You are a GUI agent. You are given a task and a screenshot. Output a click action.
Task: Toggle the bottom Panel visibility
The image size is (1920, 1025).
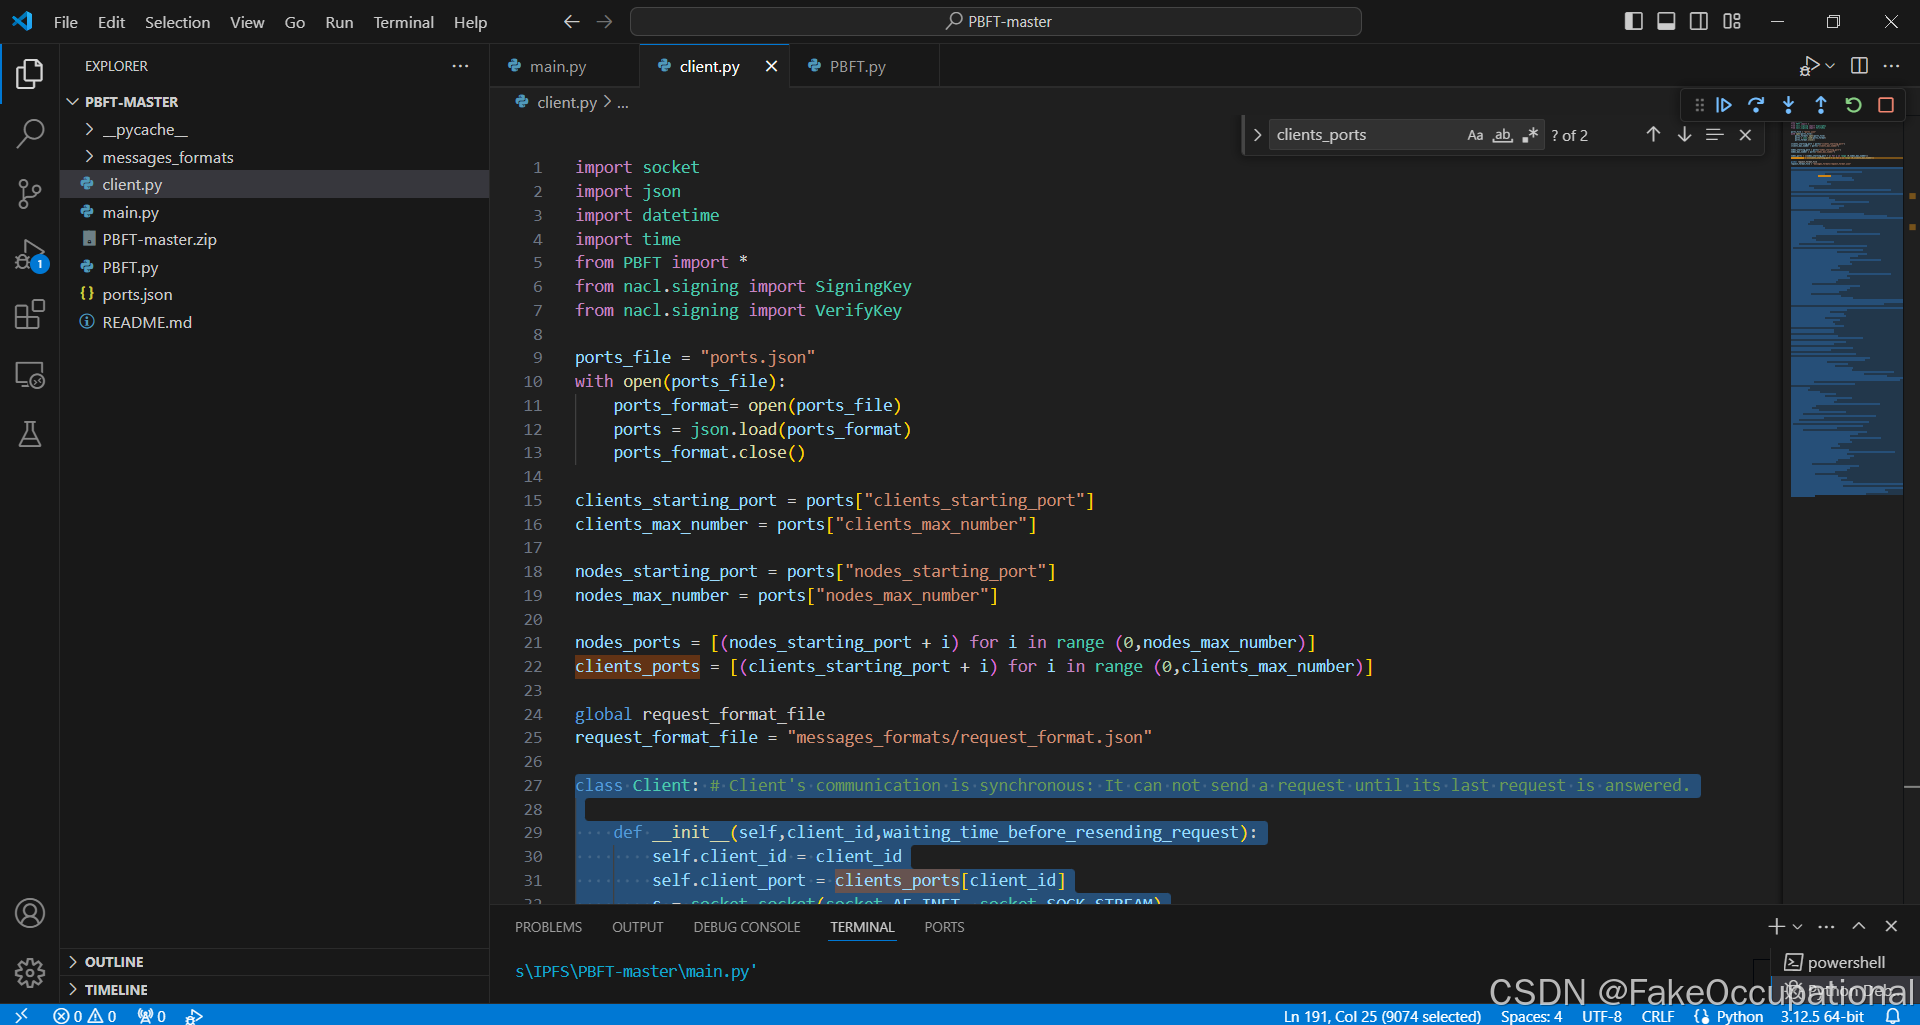[1666, 21]
